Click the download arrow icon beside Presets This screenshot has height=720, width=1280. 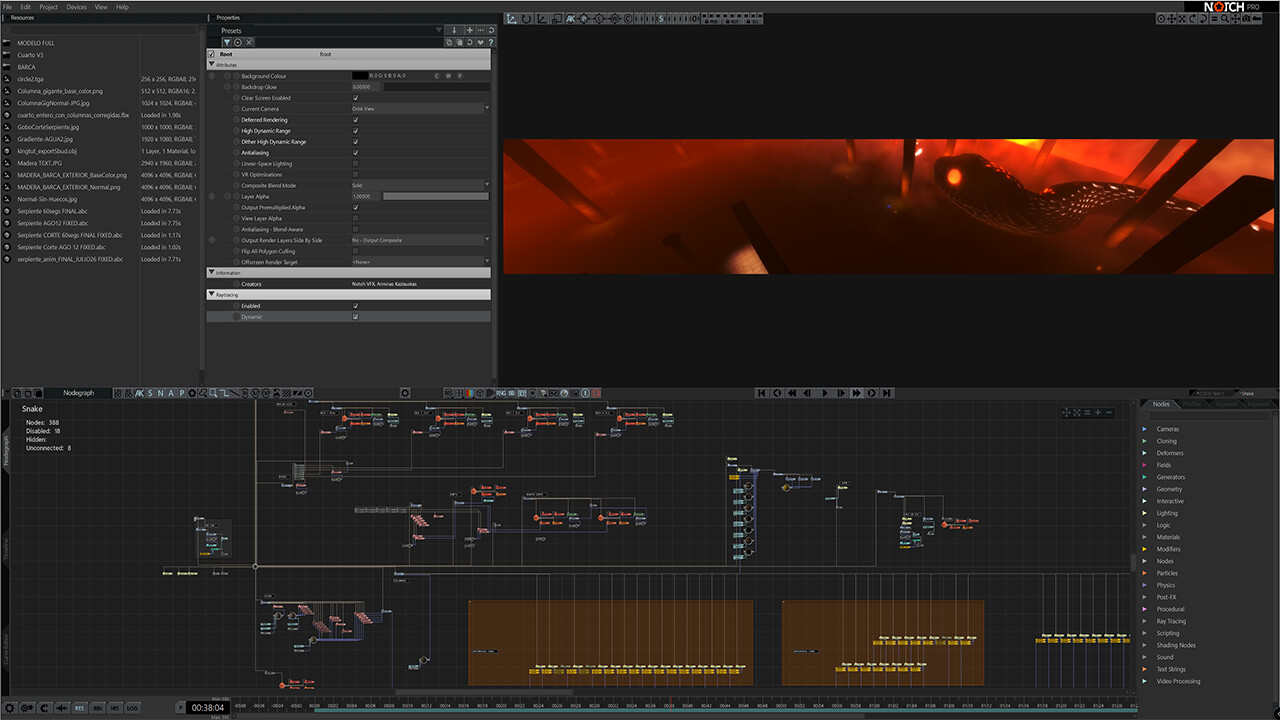(453, 30)
